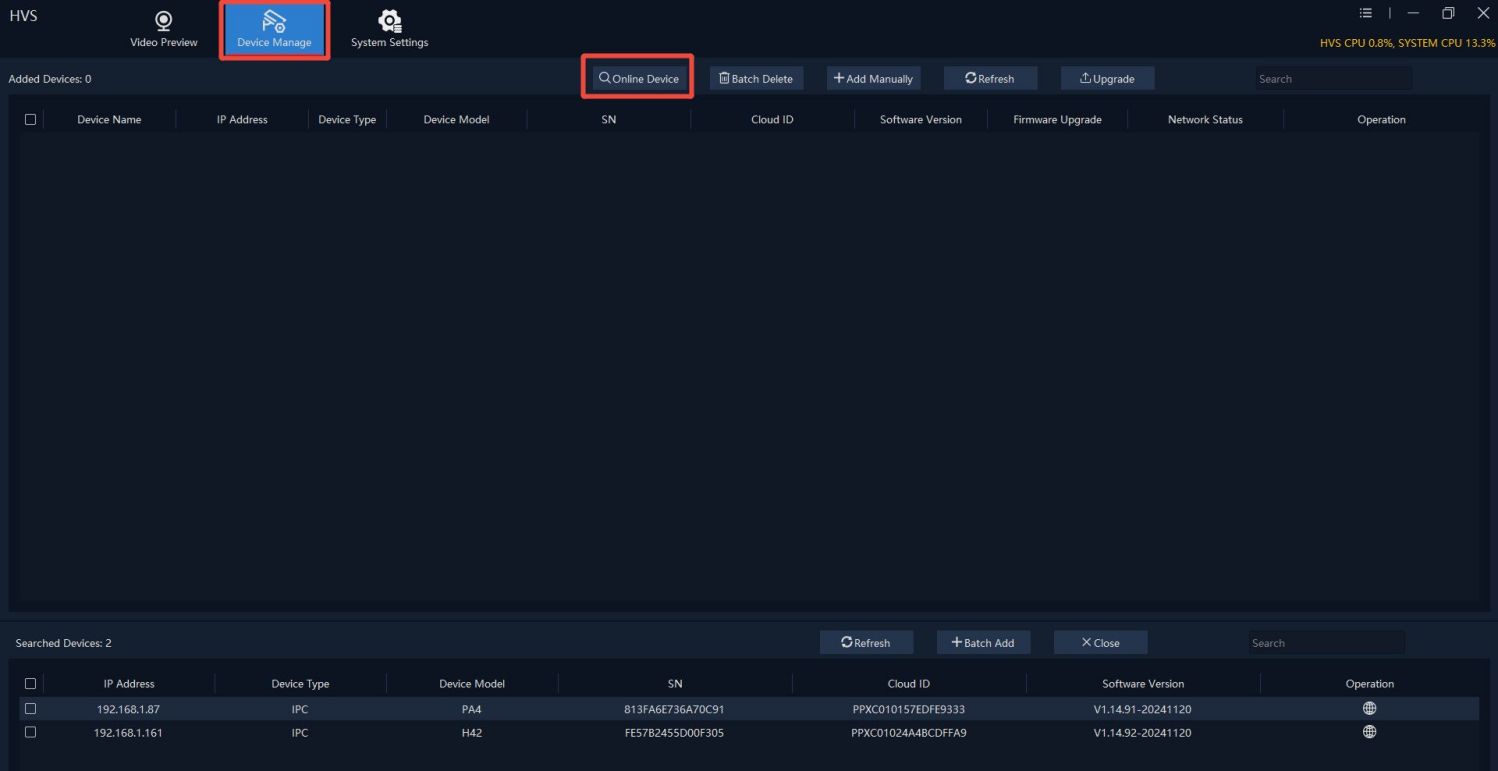The width and height of the screenshot is (1498, 771).
Task: Click device model H42 cell
Action: click(x=472, y=733)
